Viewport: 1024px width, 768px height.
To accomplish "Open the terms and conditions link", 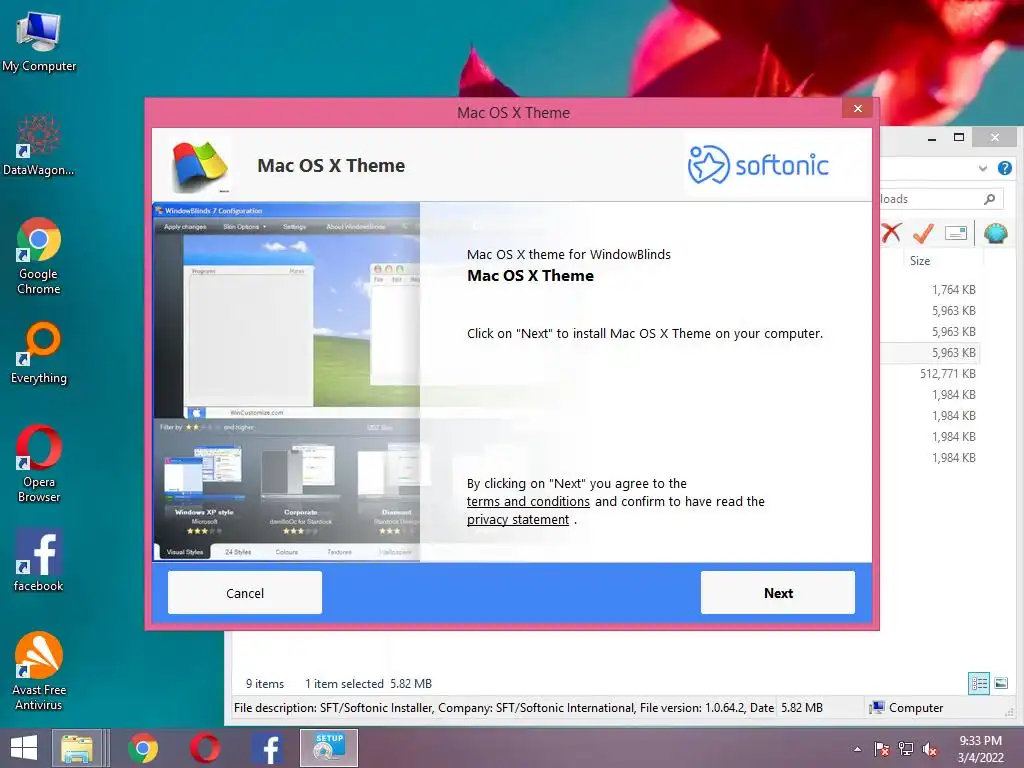I will (x=528, y=502).
